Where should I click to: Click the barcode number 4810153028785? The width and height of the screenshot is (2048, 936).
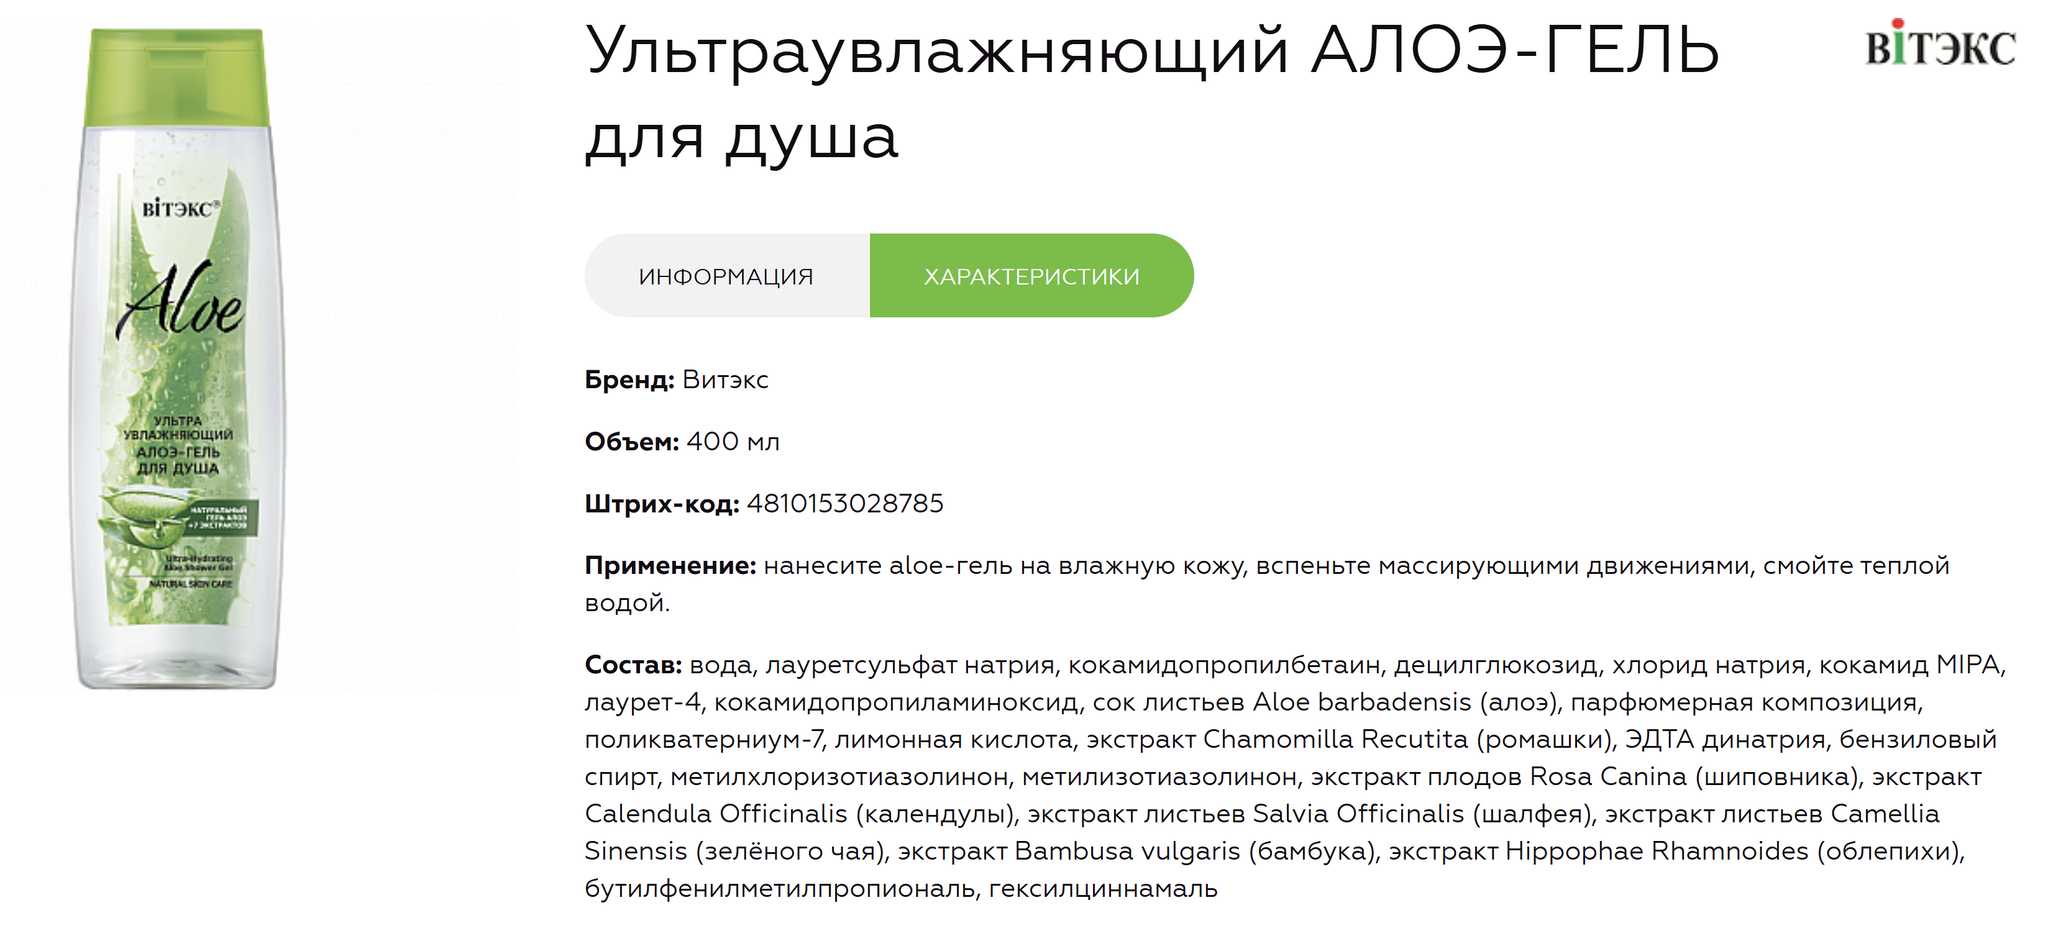pyautogui.click(x=845, y=503)
